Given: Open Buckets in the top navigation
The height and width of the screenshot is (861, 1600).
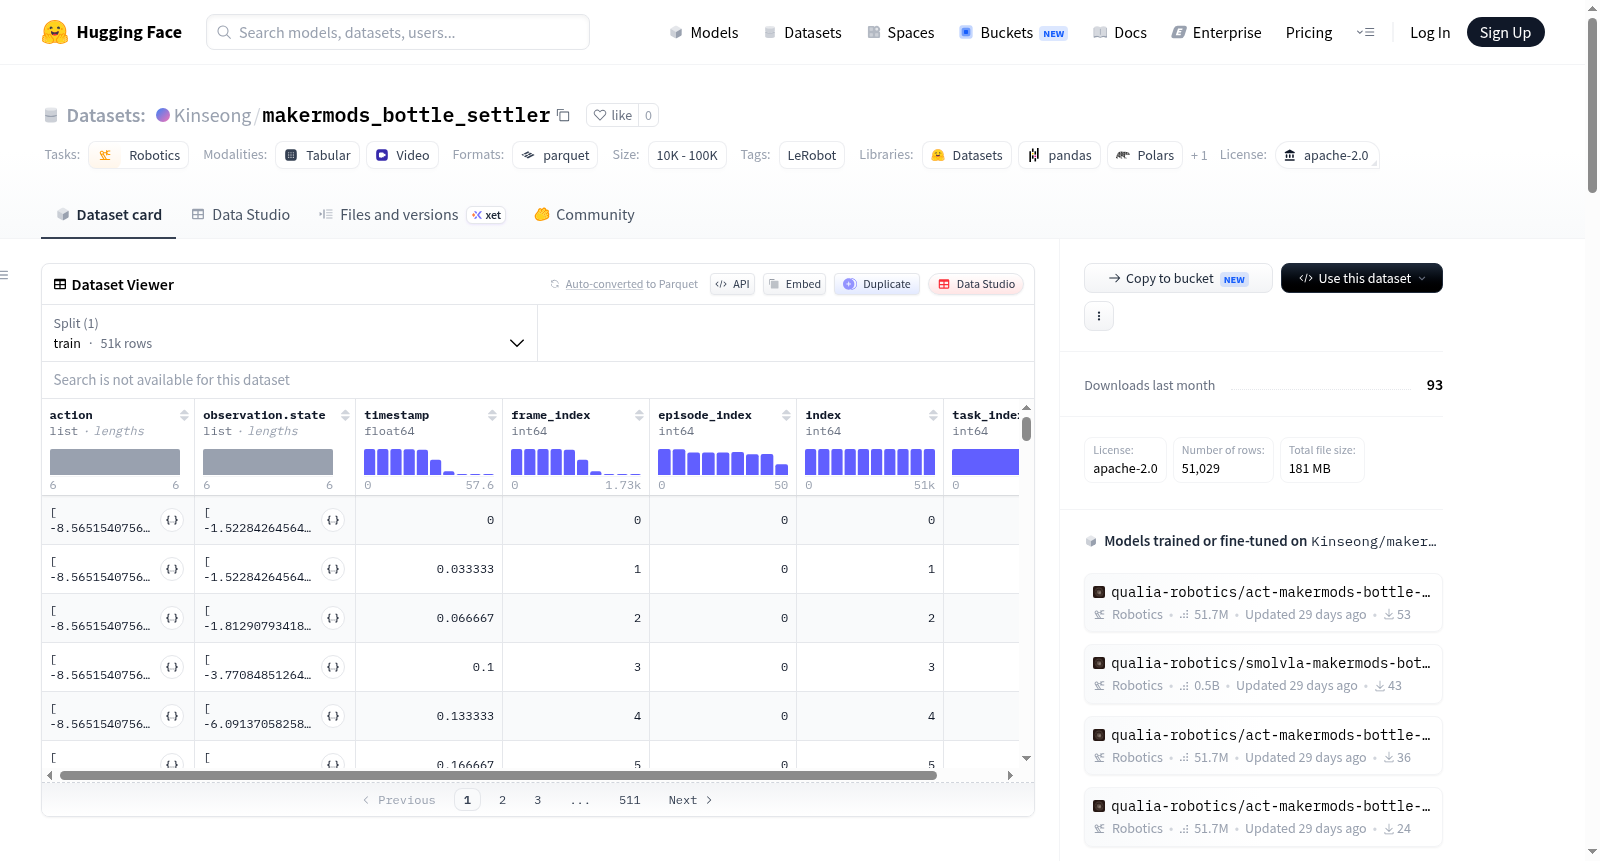Looking at the screenshot, I should pyautogui.click(x=1013, y=32).
